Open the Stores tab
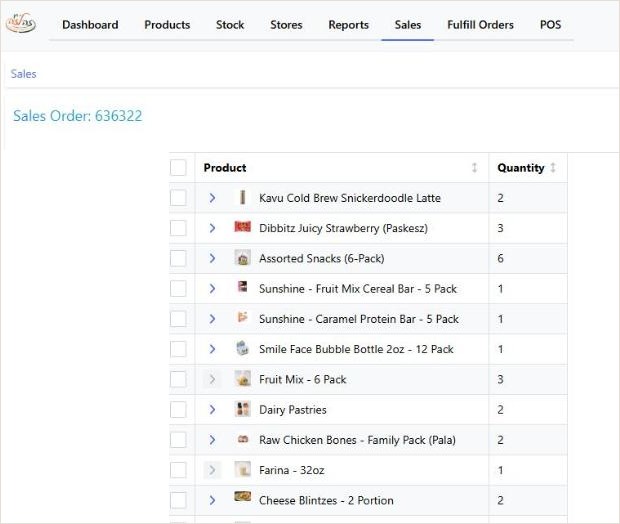This screenshot has width=620, height=524. [x=286, y=25]
